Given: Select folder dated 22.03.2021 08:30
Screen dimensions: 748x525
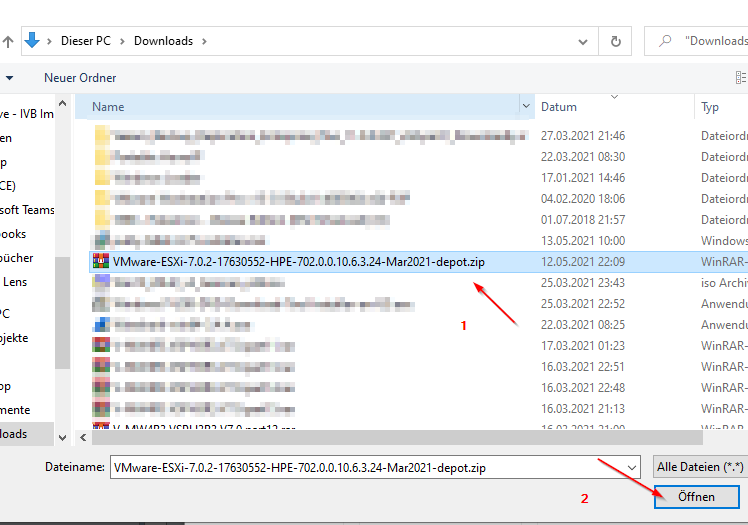Looking at the screenshot, I should click(102, 156).
